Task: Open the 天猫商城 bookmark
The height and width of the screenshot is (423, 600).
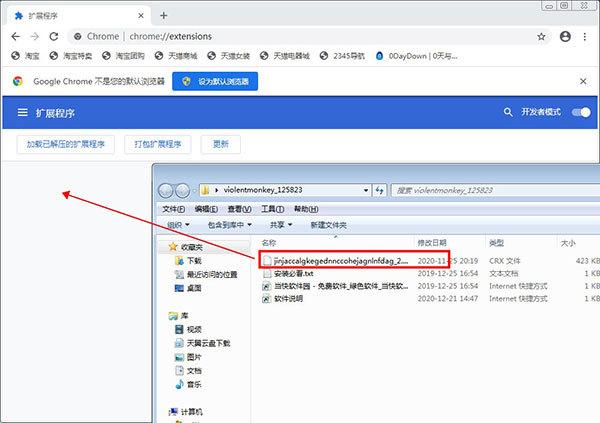Action: click(176, 56)
